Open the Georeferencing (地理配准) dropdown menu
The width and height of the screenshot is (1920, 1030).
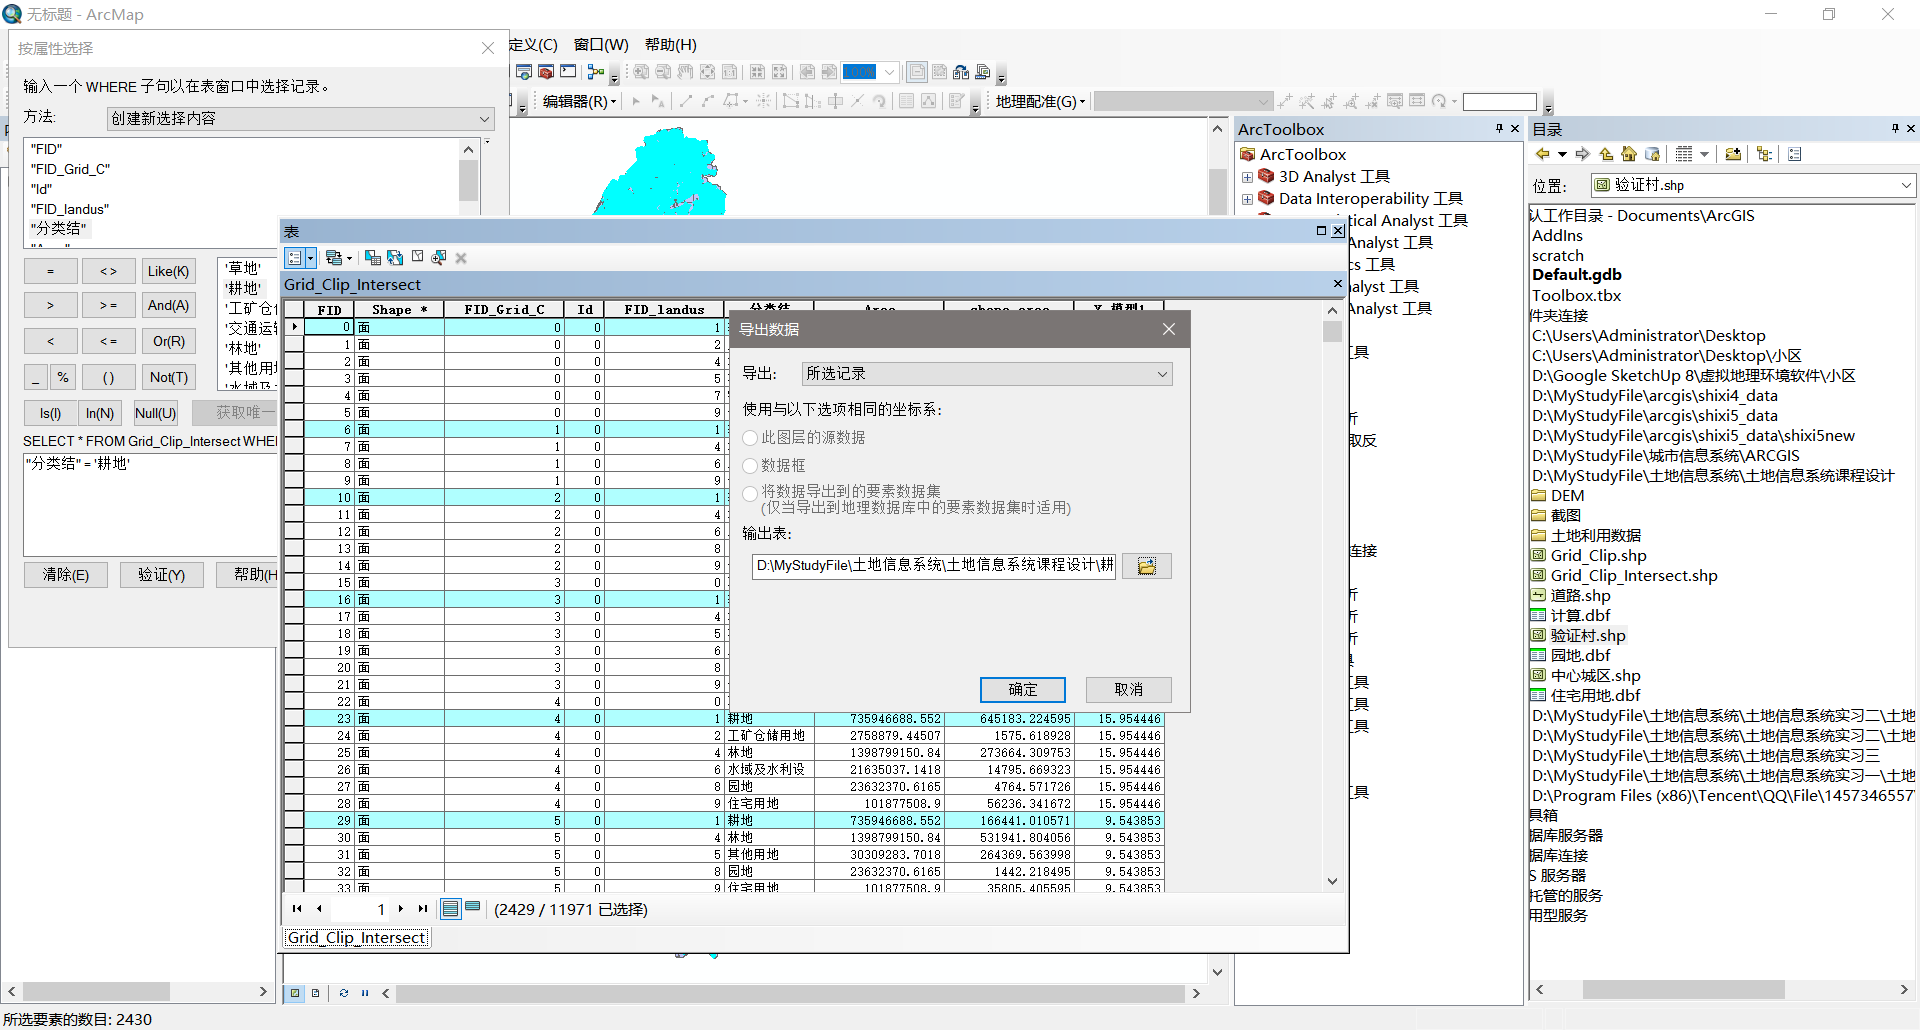tap(1040, 101)
